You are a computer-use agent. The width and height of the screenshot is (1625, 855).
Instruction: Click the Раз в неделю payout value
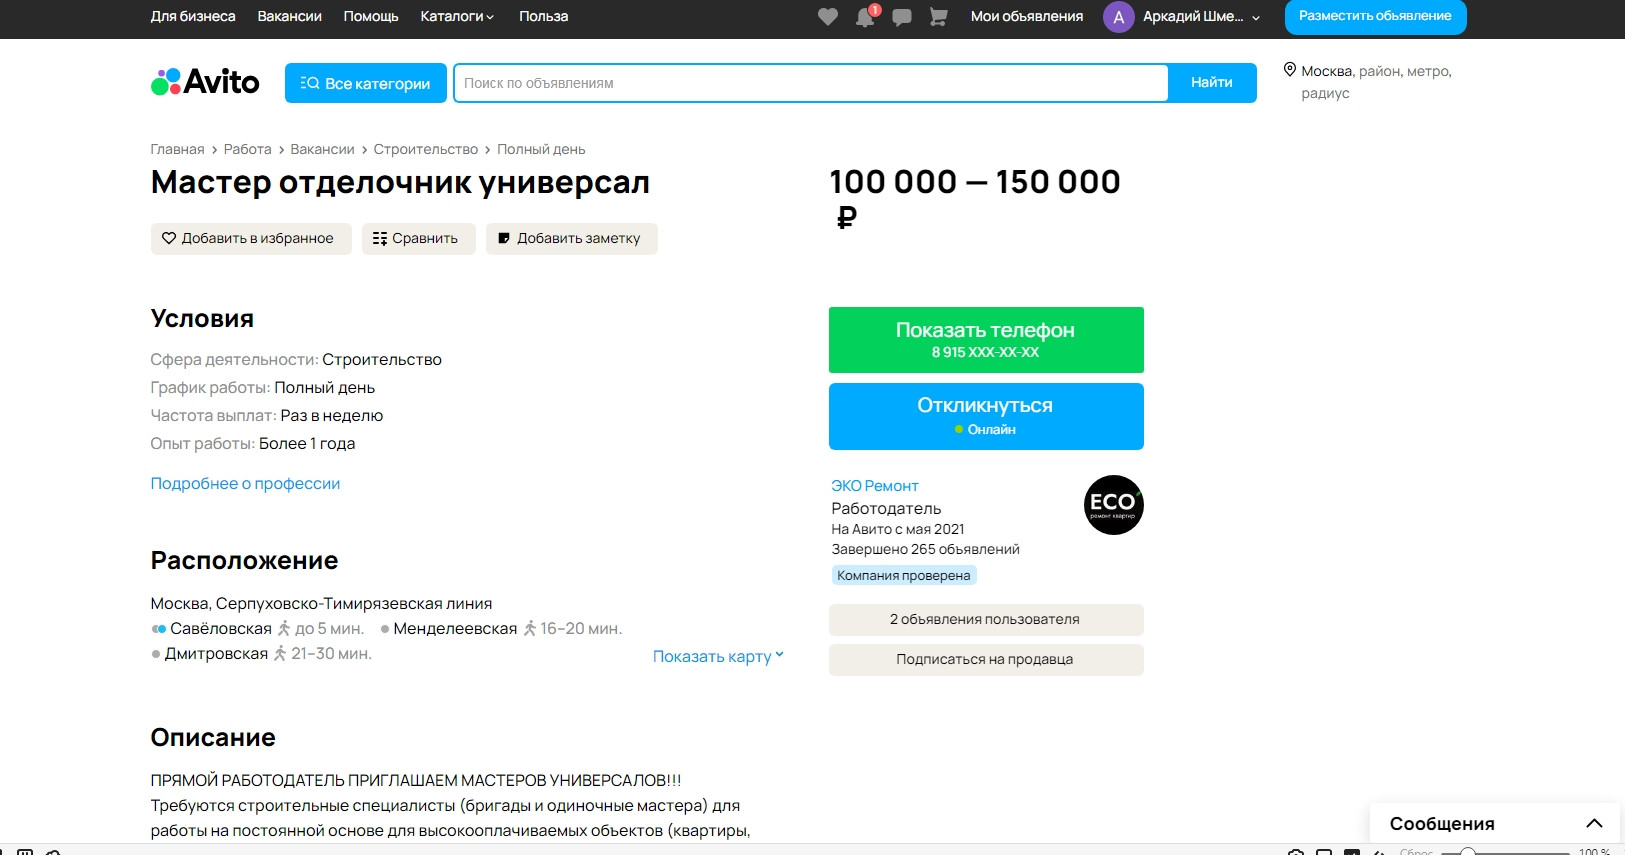332,416
